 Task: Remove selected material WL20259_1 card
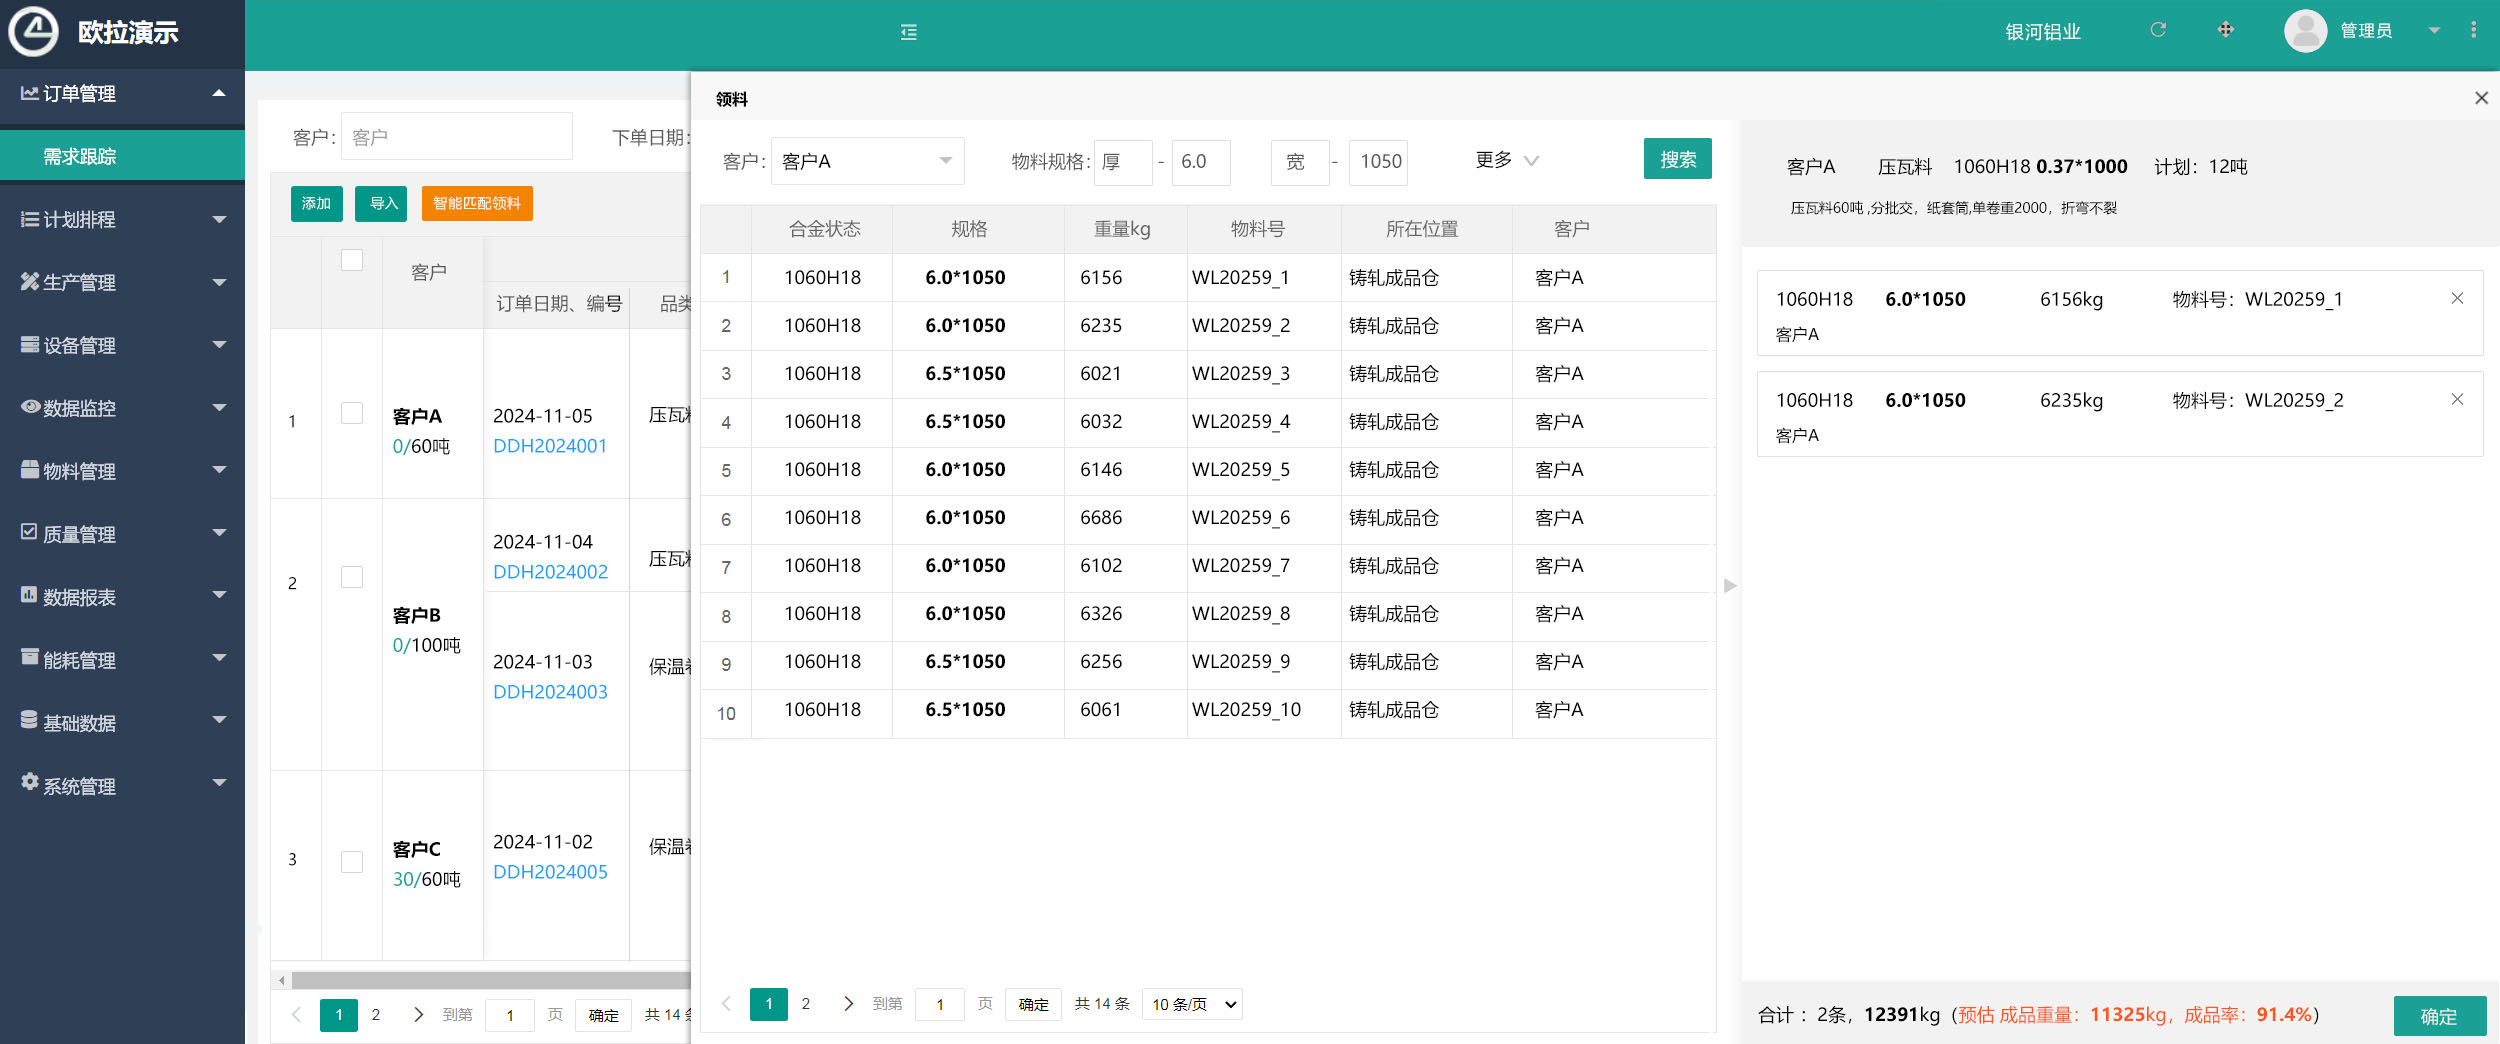tap(2457, 298)
